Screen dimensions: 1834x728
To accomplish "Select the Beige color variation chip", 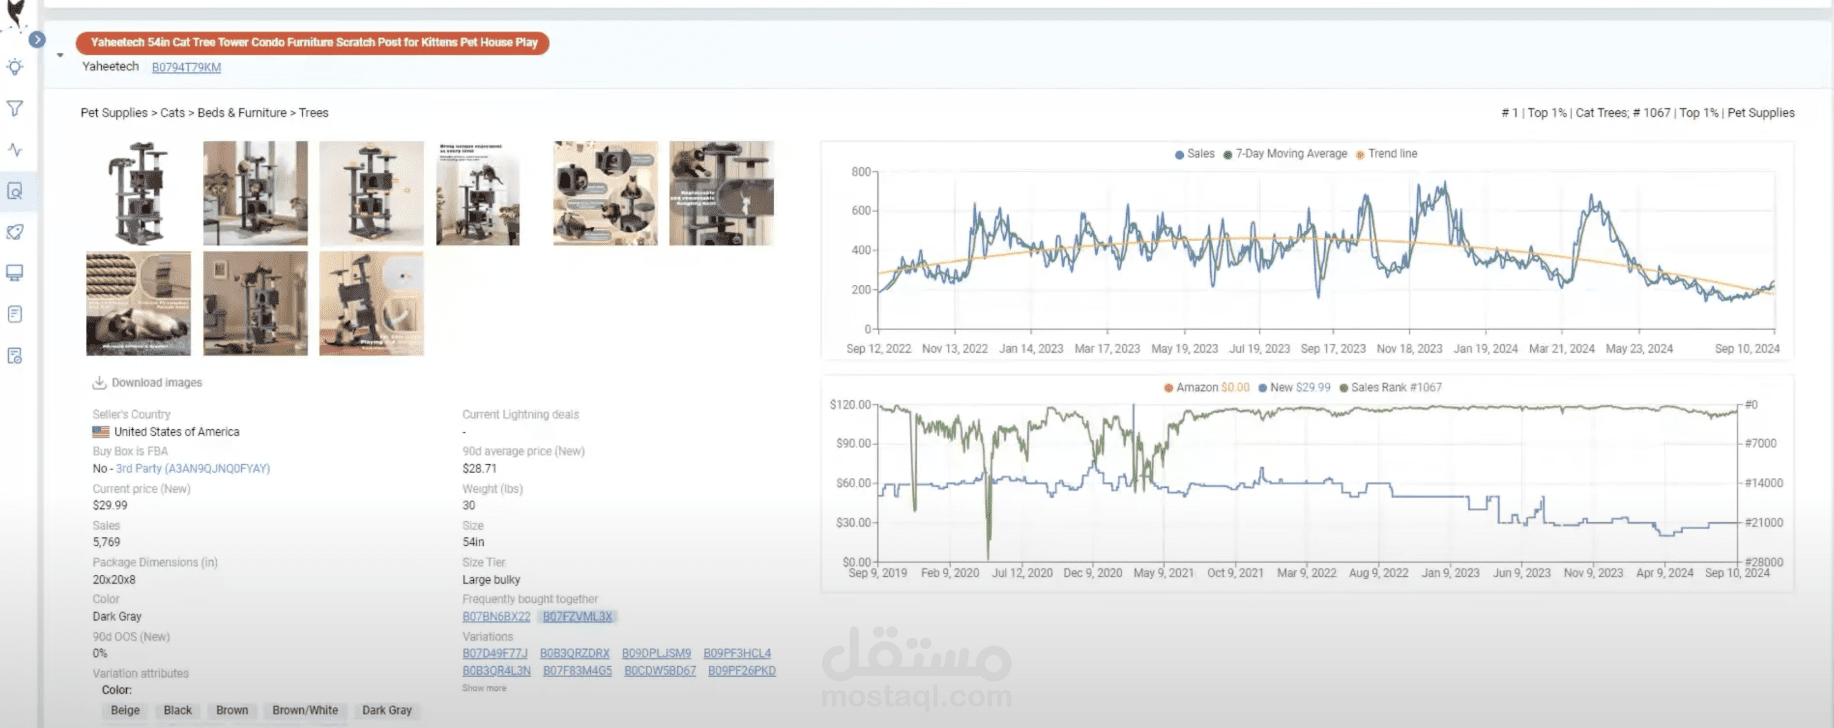I will pyautogui.click(x=125, y=711).
